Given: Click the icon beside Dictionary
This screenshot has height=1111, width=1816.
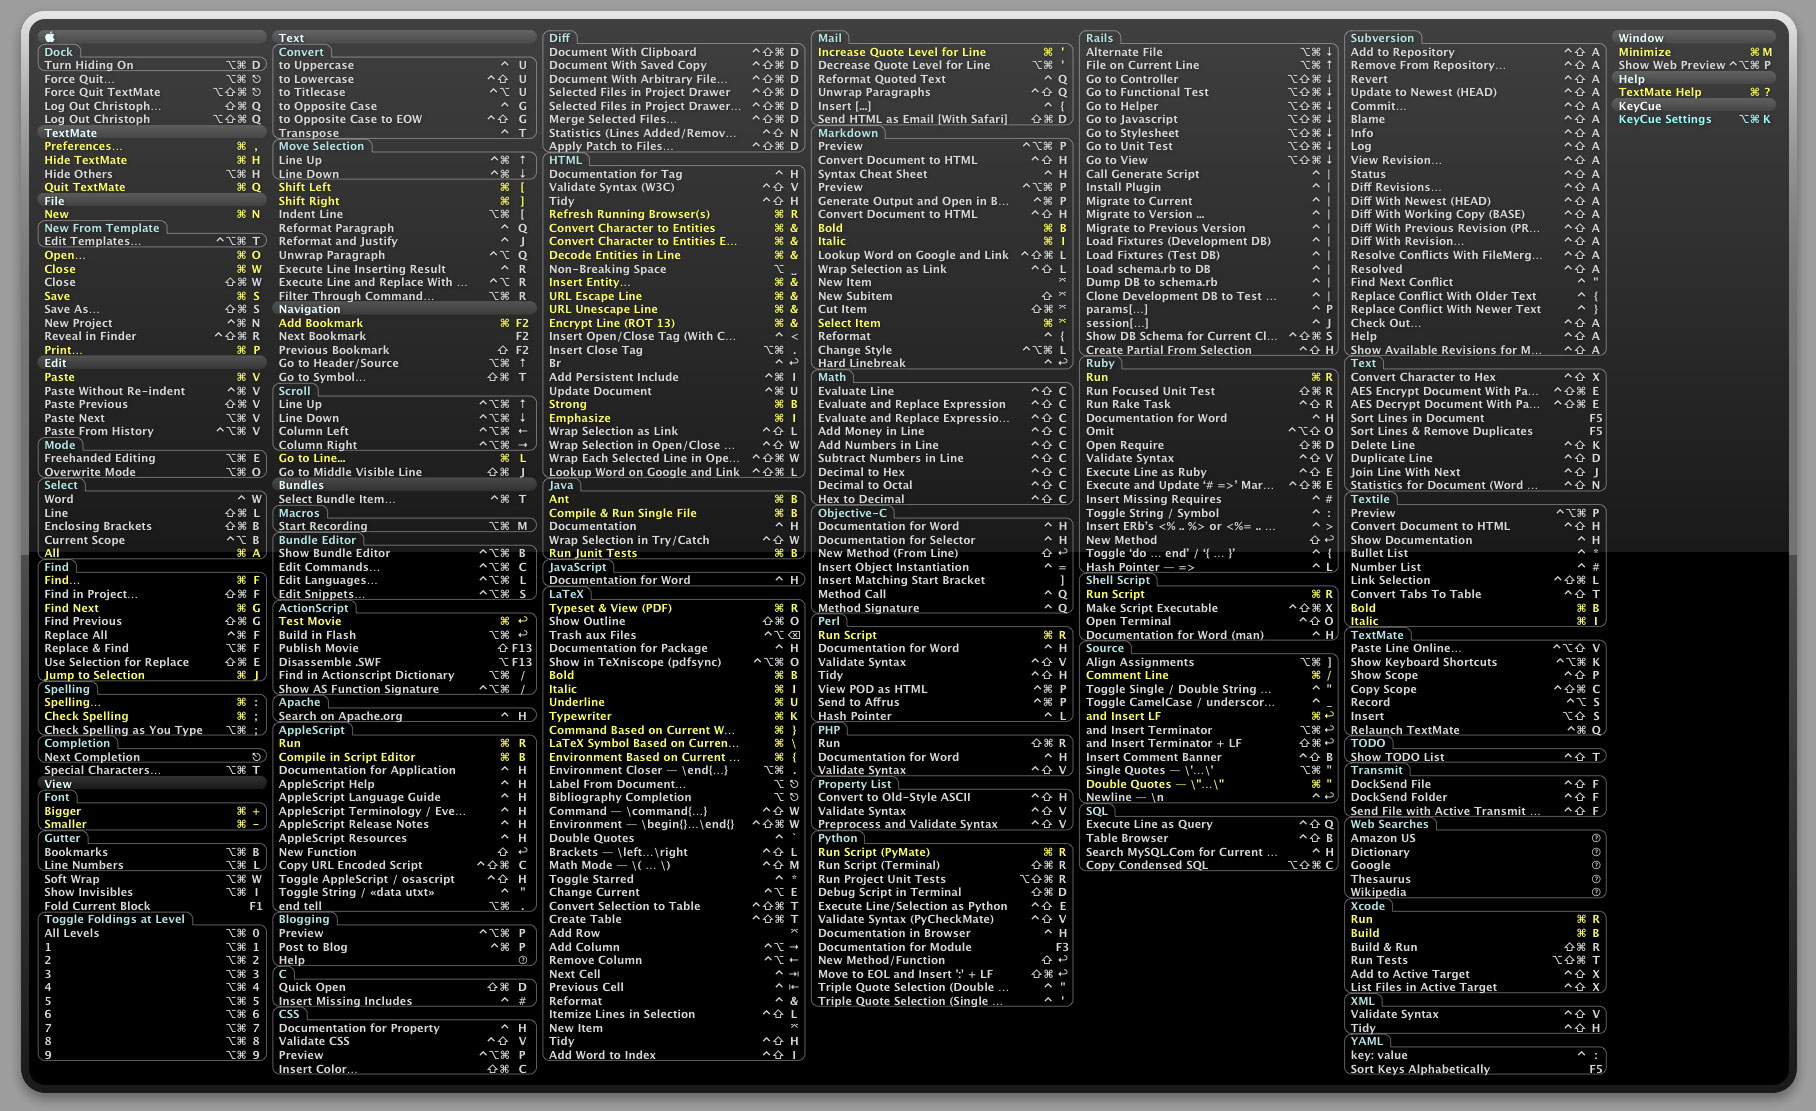Looking at the screenshot, I should (1596, 852).
